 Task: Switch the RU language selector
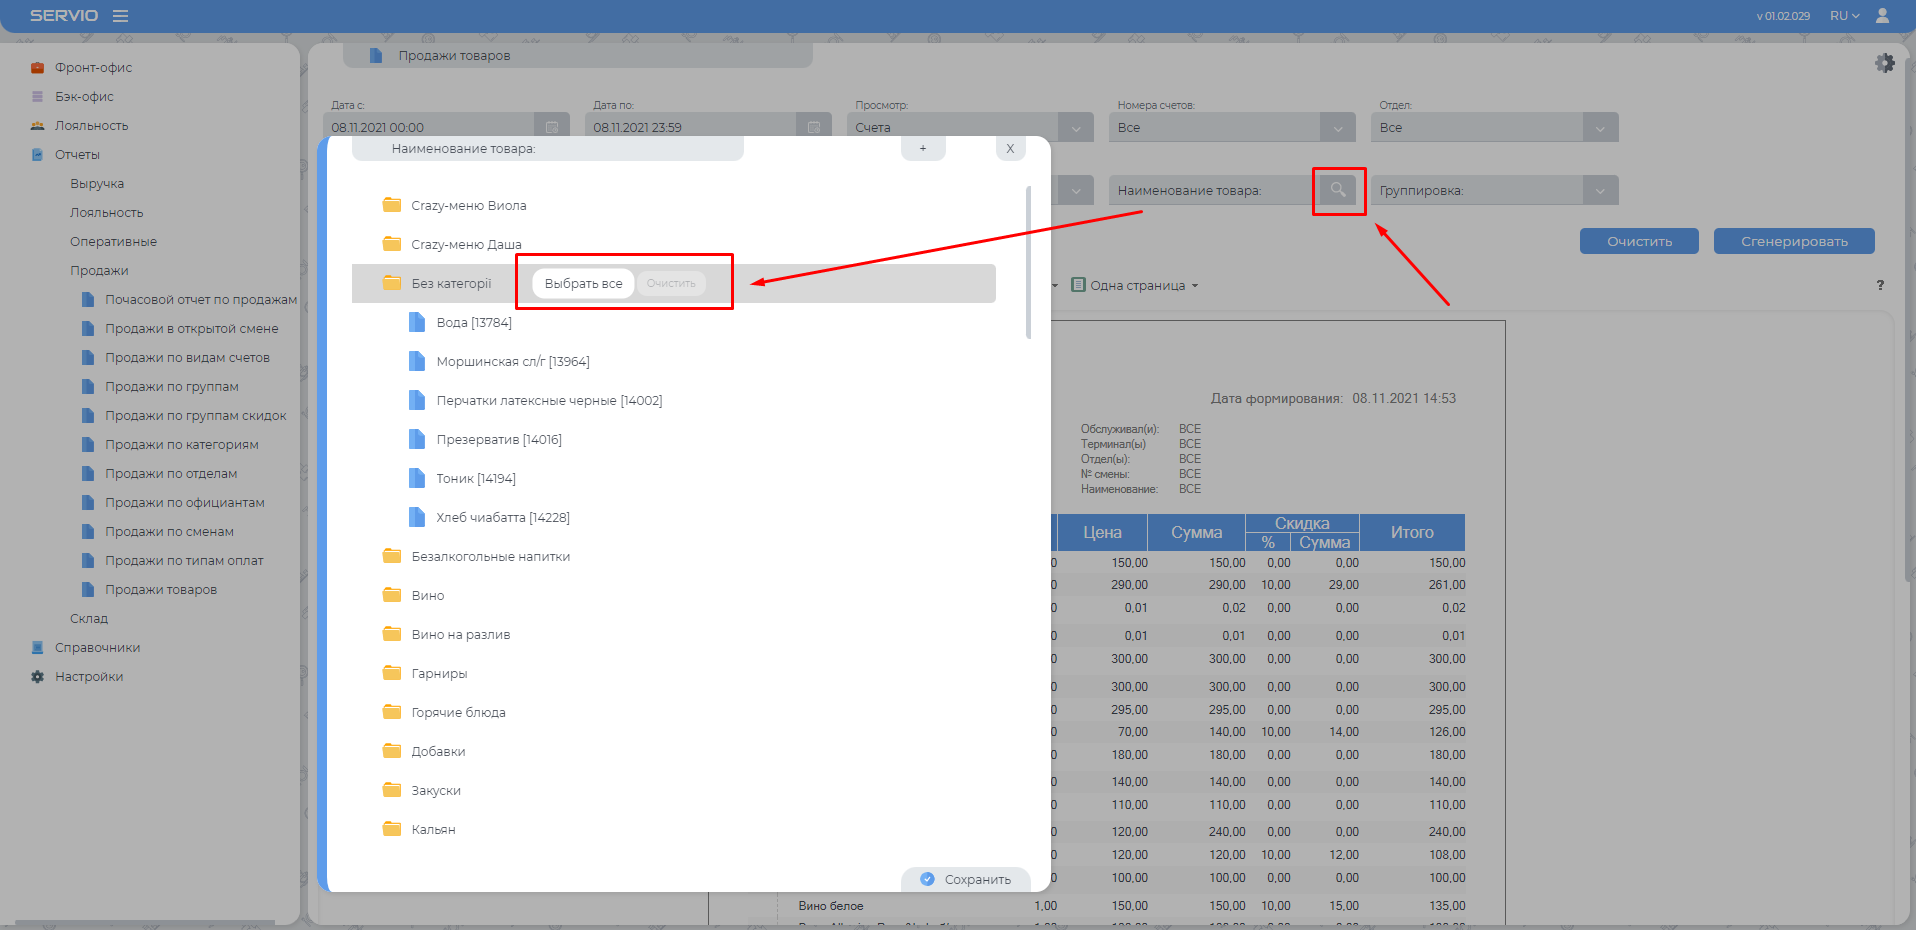click(x=1844, y=16)
